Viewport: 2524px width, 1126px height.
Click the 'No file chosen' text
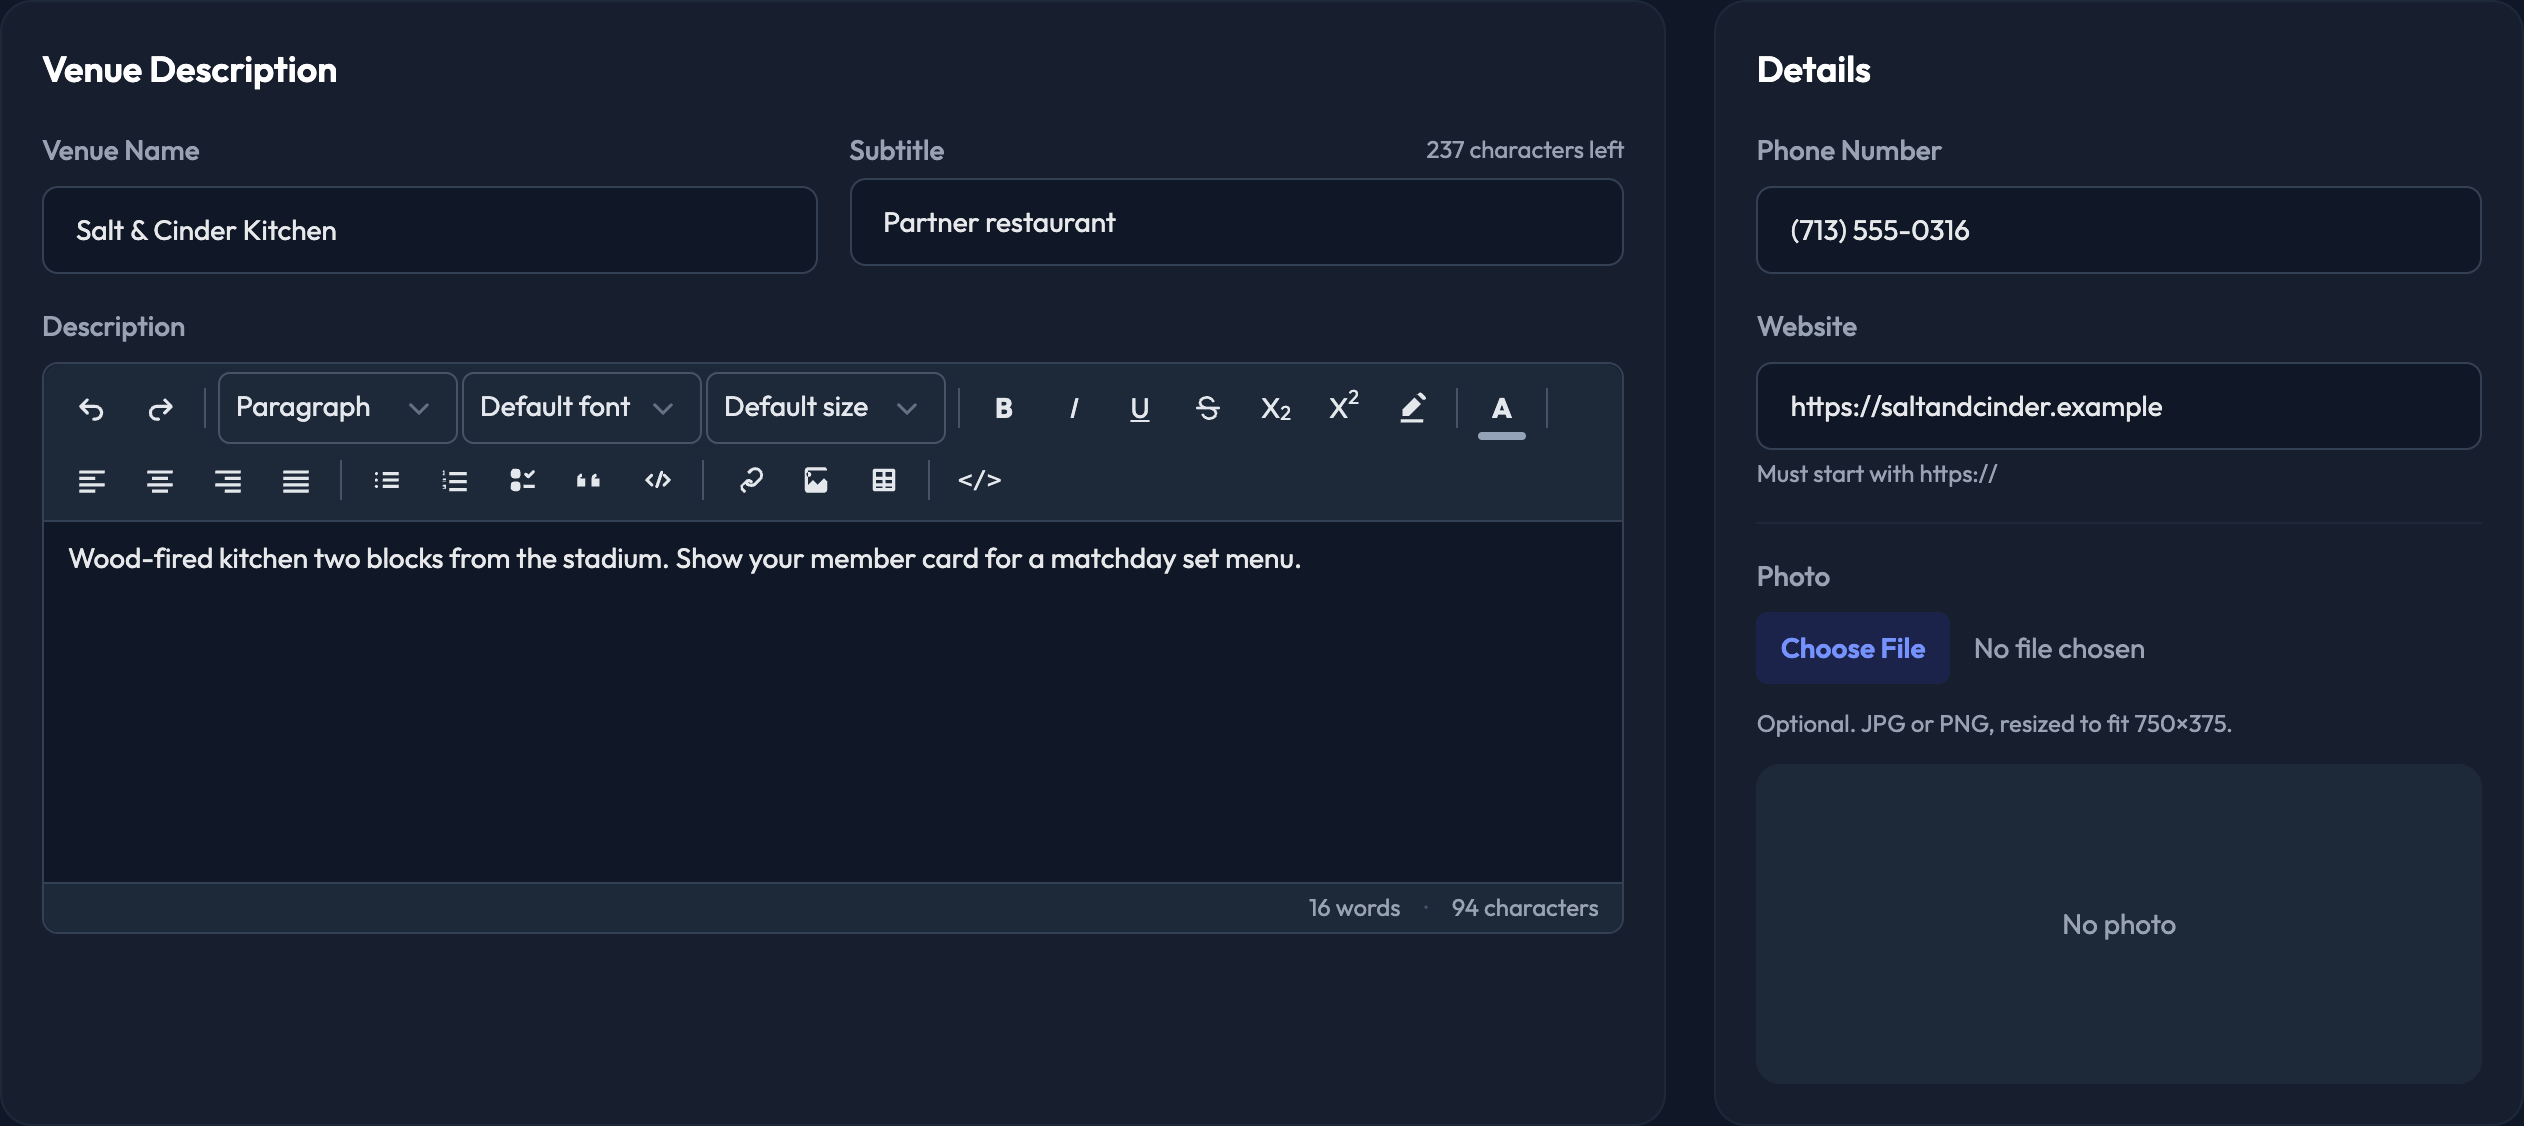coord(2059,649)
